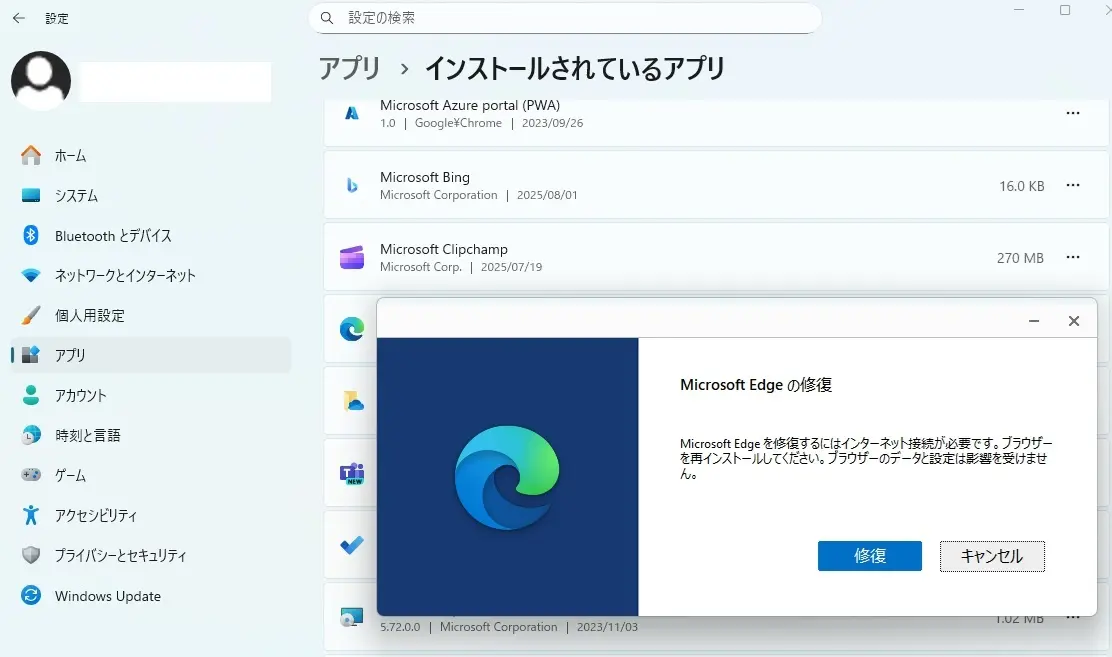
Task: Click the Apps sidebar icon
Action: pyautogui.click(x=30, y=355)
